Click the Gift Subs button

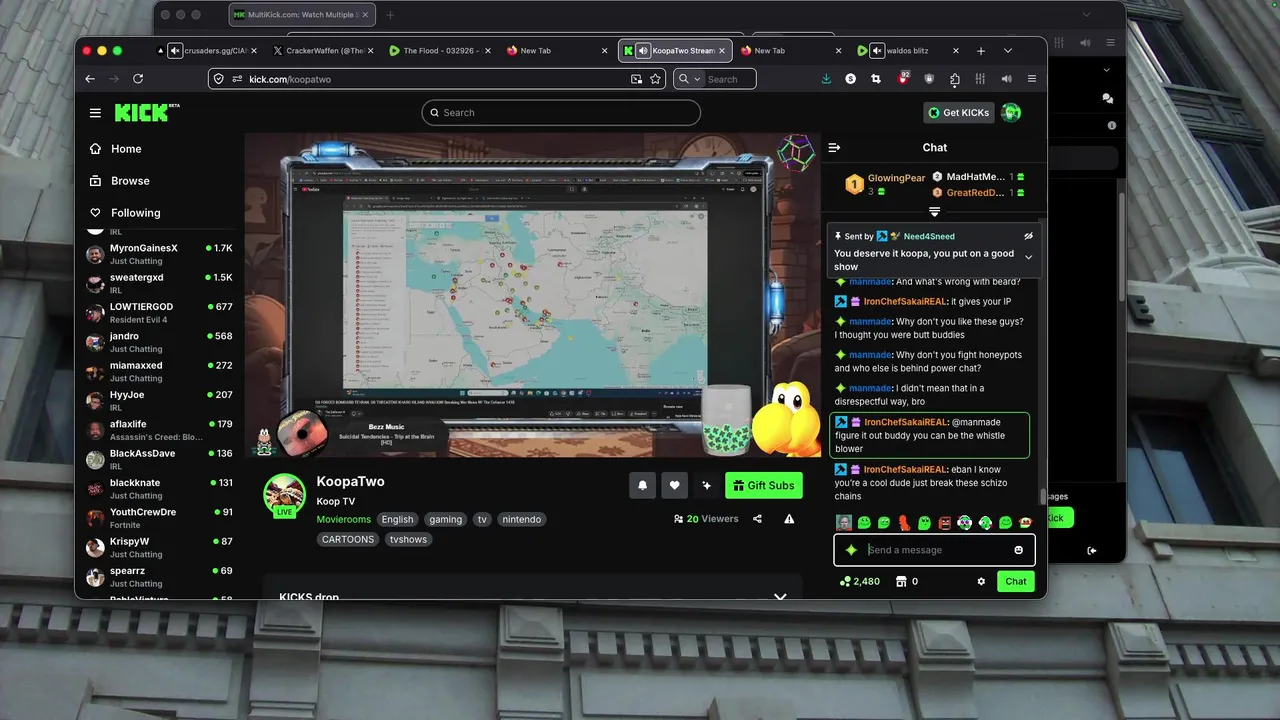pyautogui.click(x=764, y=485)
